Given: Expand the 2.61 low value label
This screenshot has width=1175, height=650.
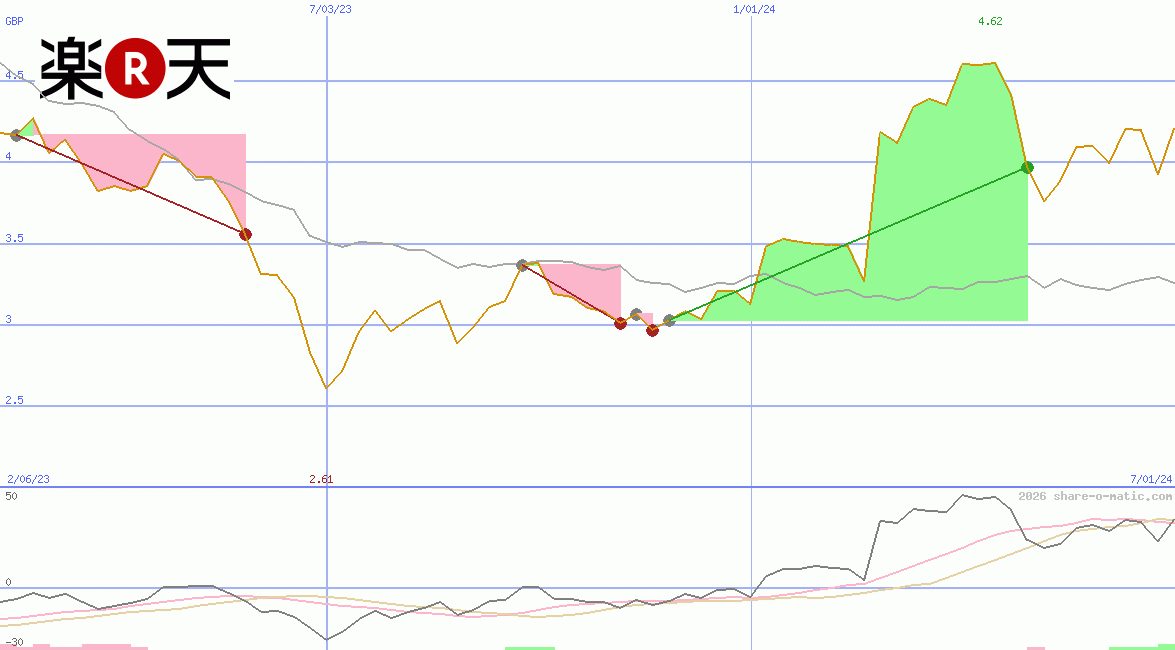Looking at the screenshot, I should pyautogui.click(x=322, y=479).
